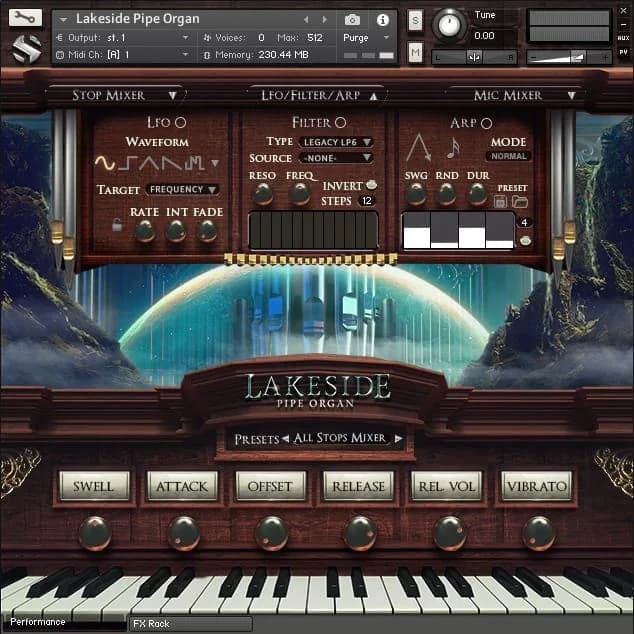Go to previous instrument arrow
This screenshot has height=634, width=634.
[306, 19]
